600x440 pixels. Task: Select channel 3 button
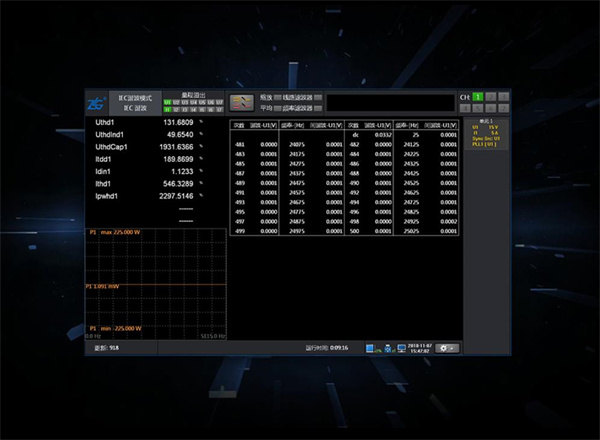click(503, 96)
